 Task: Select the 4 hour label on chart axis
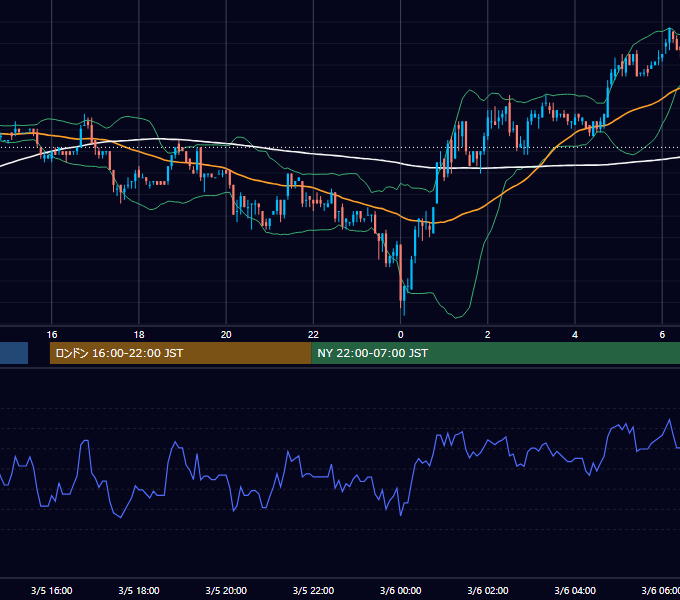pos(575,334)
